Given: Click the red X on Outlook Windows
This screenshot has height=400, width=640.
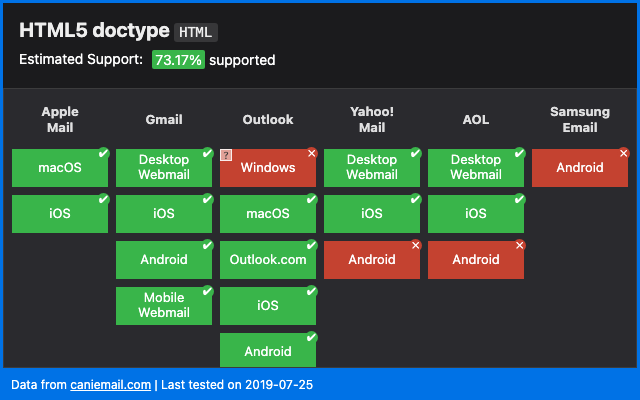Looking at the screenshot, I should pyautogui.click(x=311, y=153).
